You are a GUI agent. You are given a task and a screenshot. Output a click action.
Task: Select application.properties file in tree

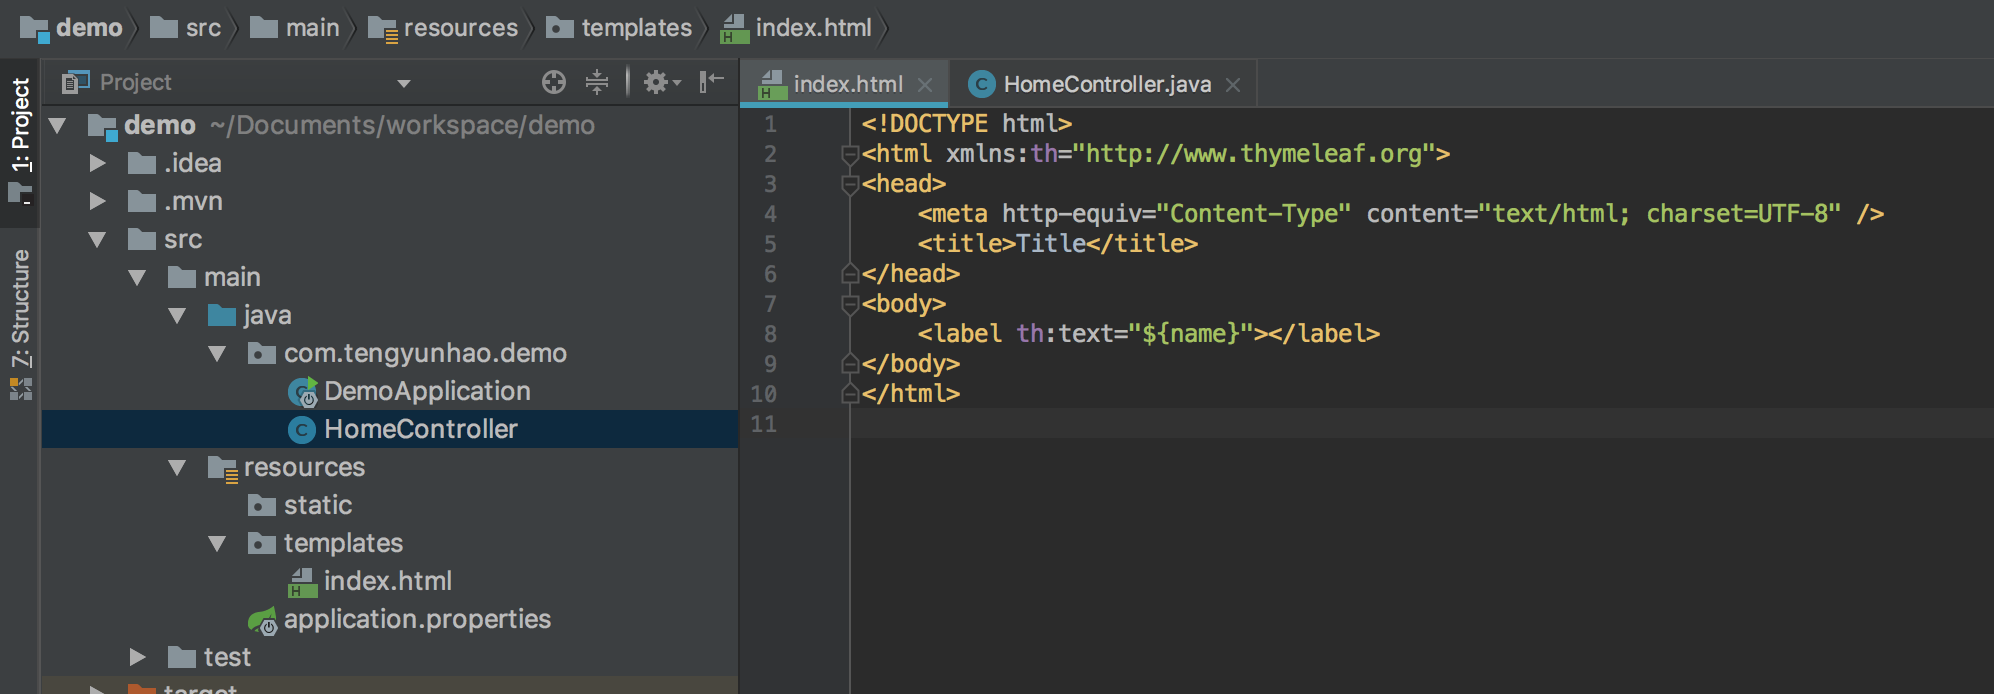(416, 619)
